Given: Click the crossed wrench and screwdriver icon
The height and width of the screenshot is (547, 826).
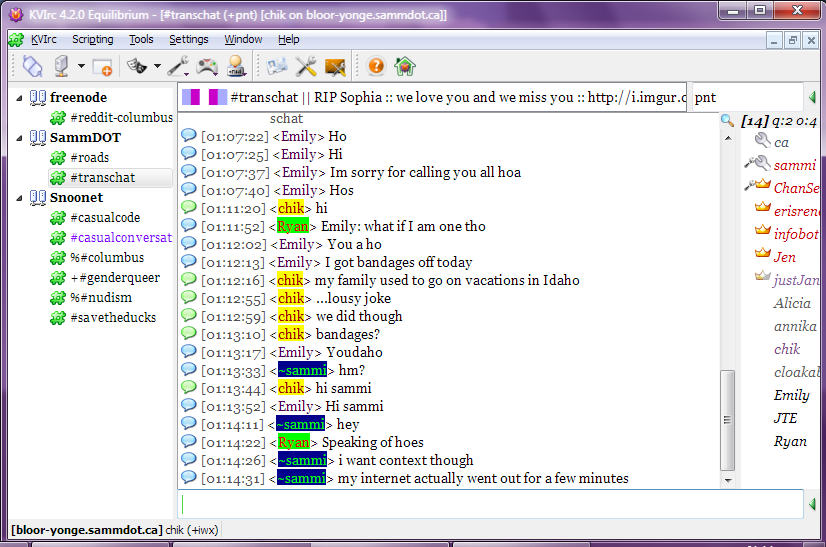Looking at the screenshot, I should 306,66.
